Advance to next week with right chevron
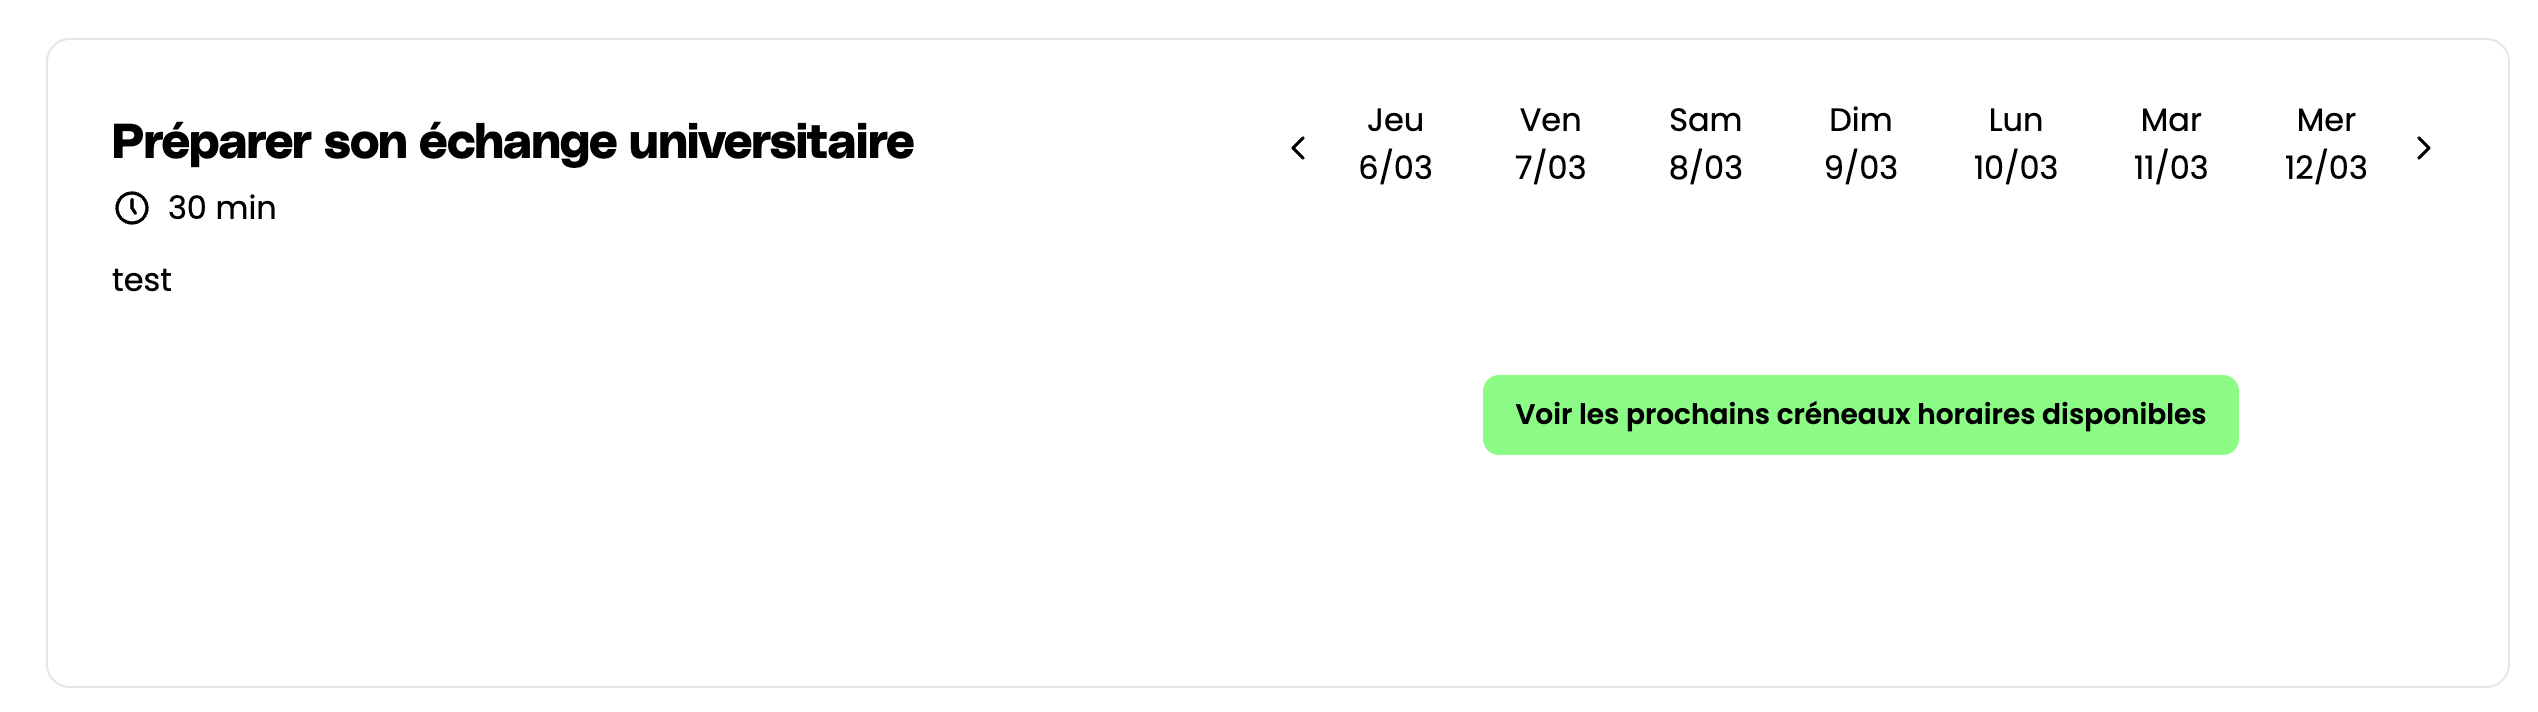This screenshot has width=2538, height=712. 2424,148
